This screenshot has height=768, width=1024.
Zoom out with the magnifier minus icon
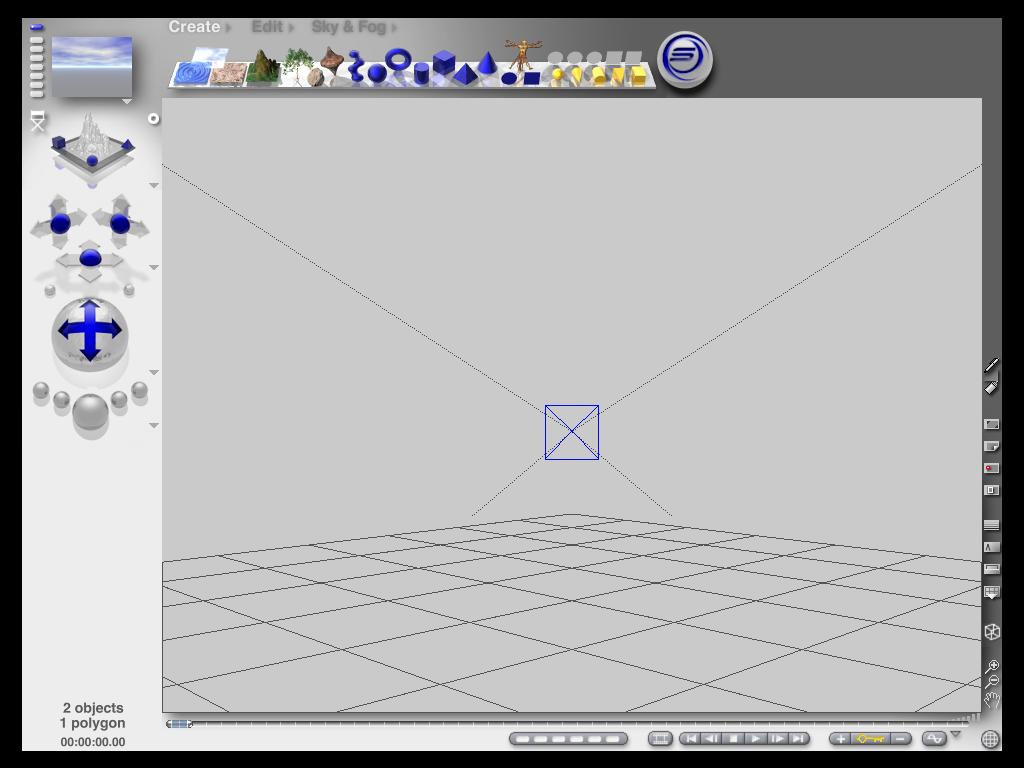coord(992,682)
